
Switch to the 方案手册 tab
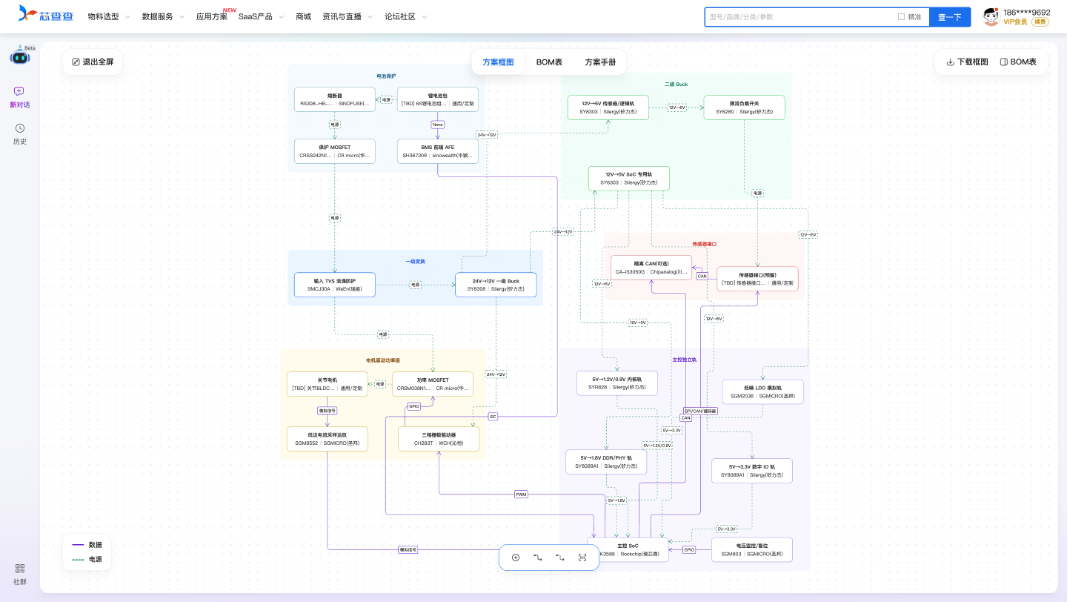tap(600, 62)
